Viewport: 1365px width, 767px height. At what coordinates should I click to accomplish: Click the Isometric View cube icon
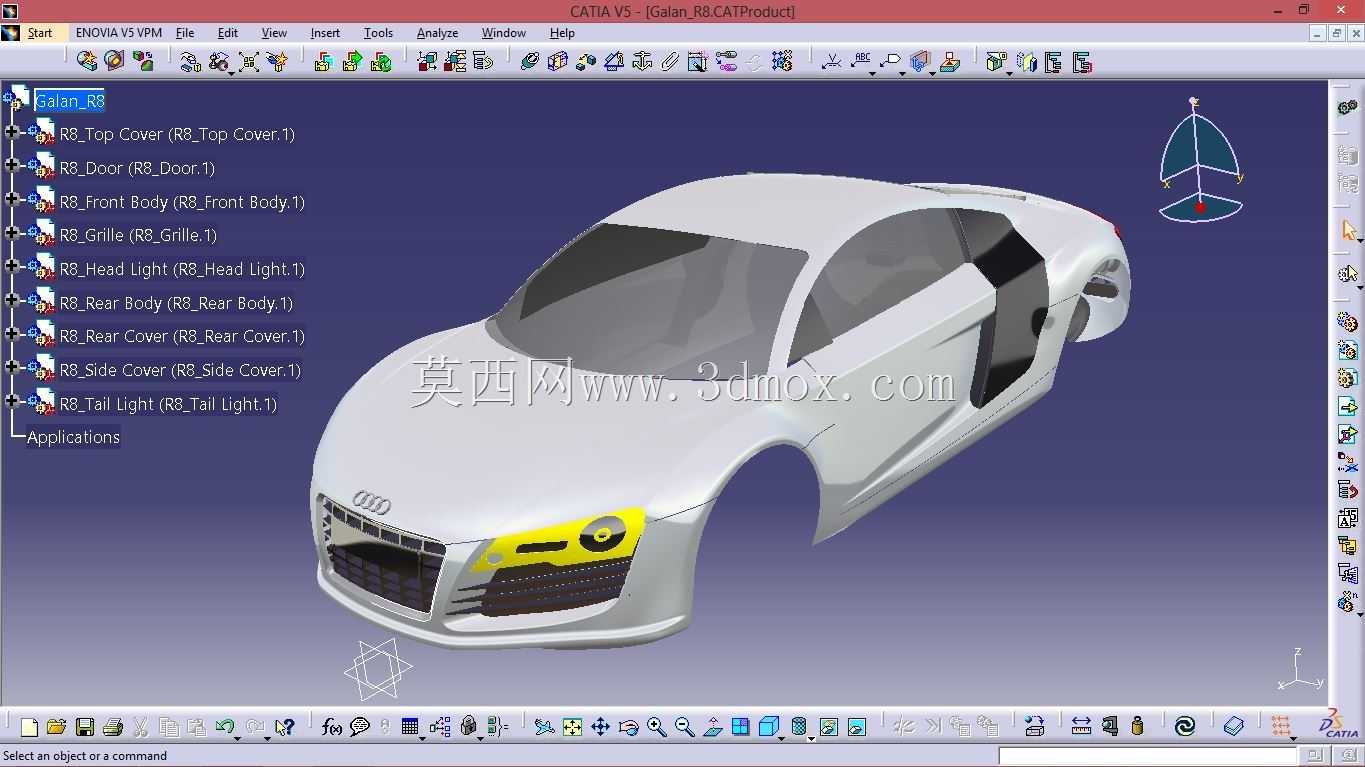click(767, 727)
